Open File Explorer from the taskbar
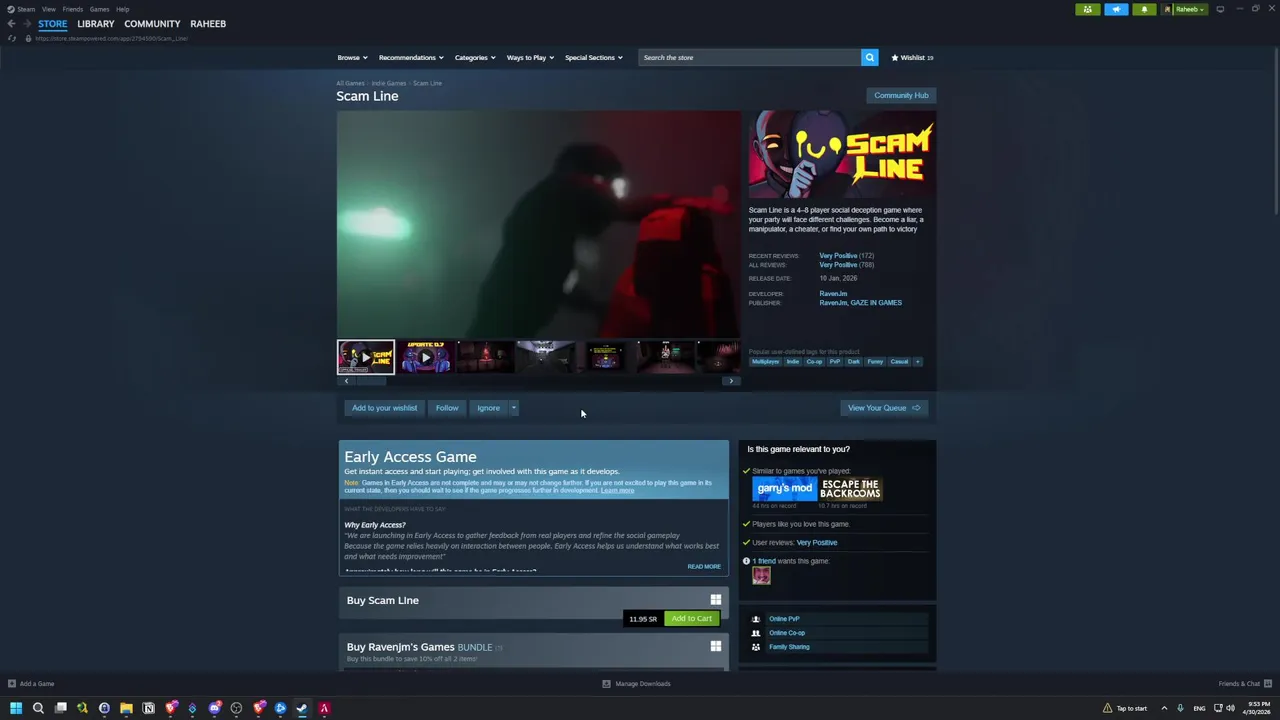Image resolution: width=1280 pixels, height=720 pixels. tap(126, 708)
